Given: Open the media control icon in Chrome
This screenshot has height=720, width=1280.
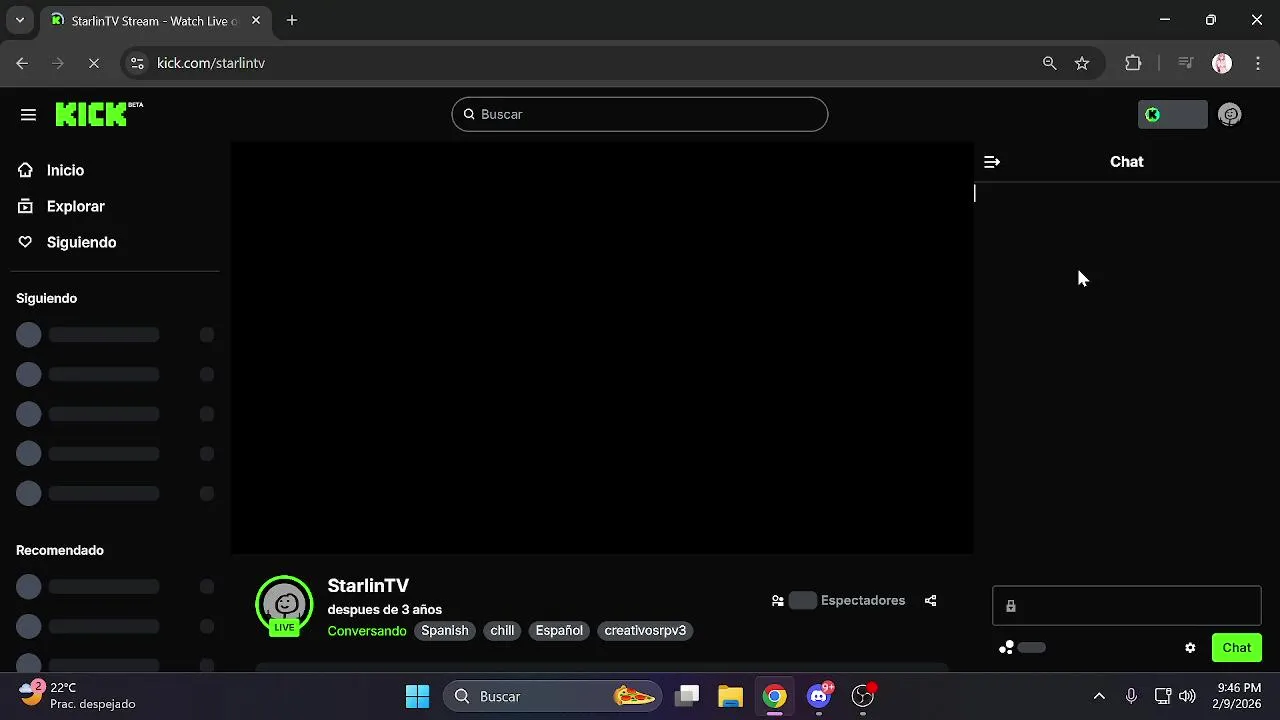Looking at the screenshot, I should (1186, 63).
